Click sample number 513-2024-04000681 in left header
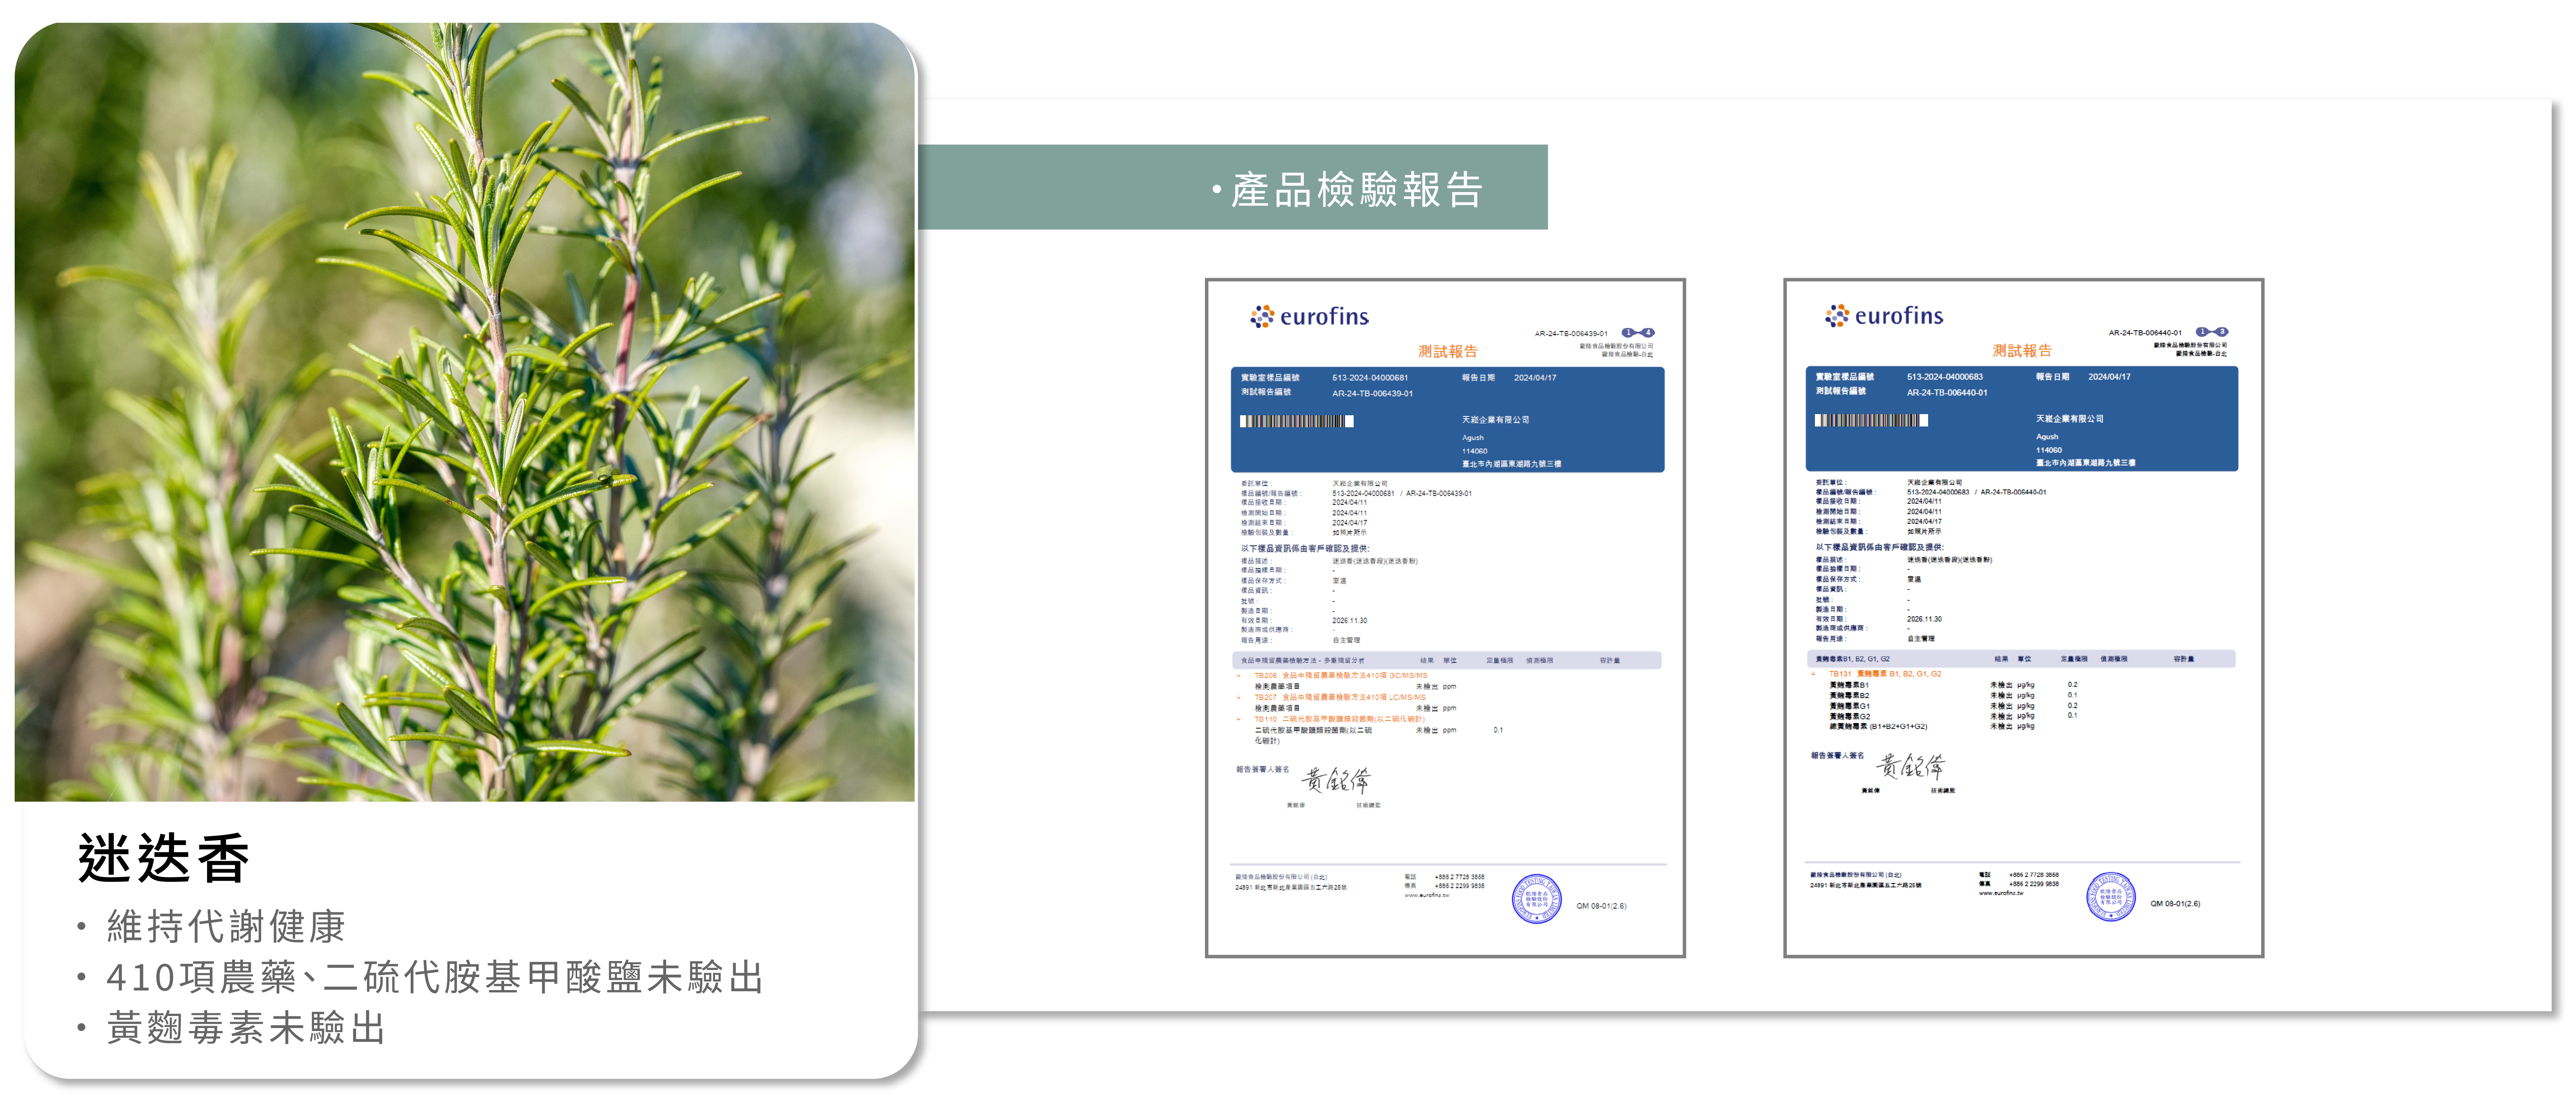 tap(1370, 378)
